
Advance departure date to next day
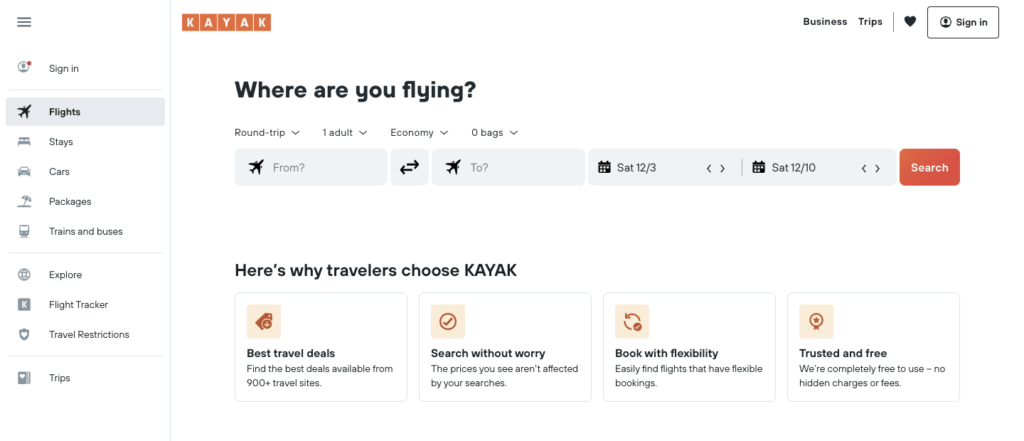pyautogui.click(x=723, y=168)
